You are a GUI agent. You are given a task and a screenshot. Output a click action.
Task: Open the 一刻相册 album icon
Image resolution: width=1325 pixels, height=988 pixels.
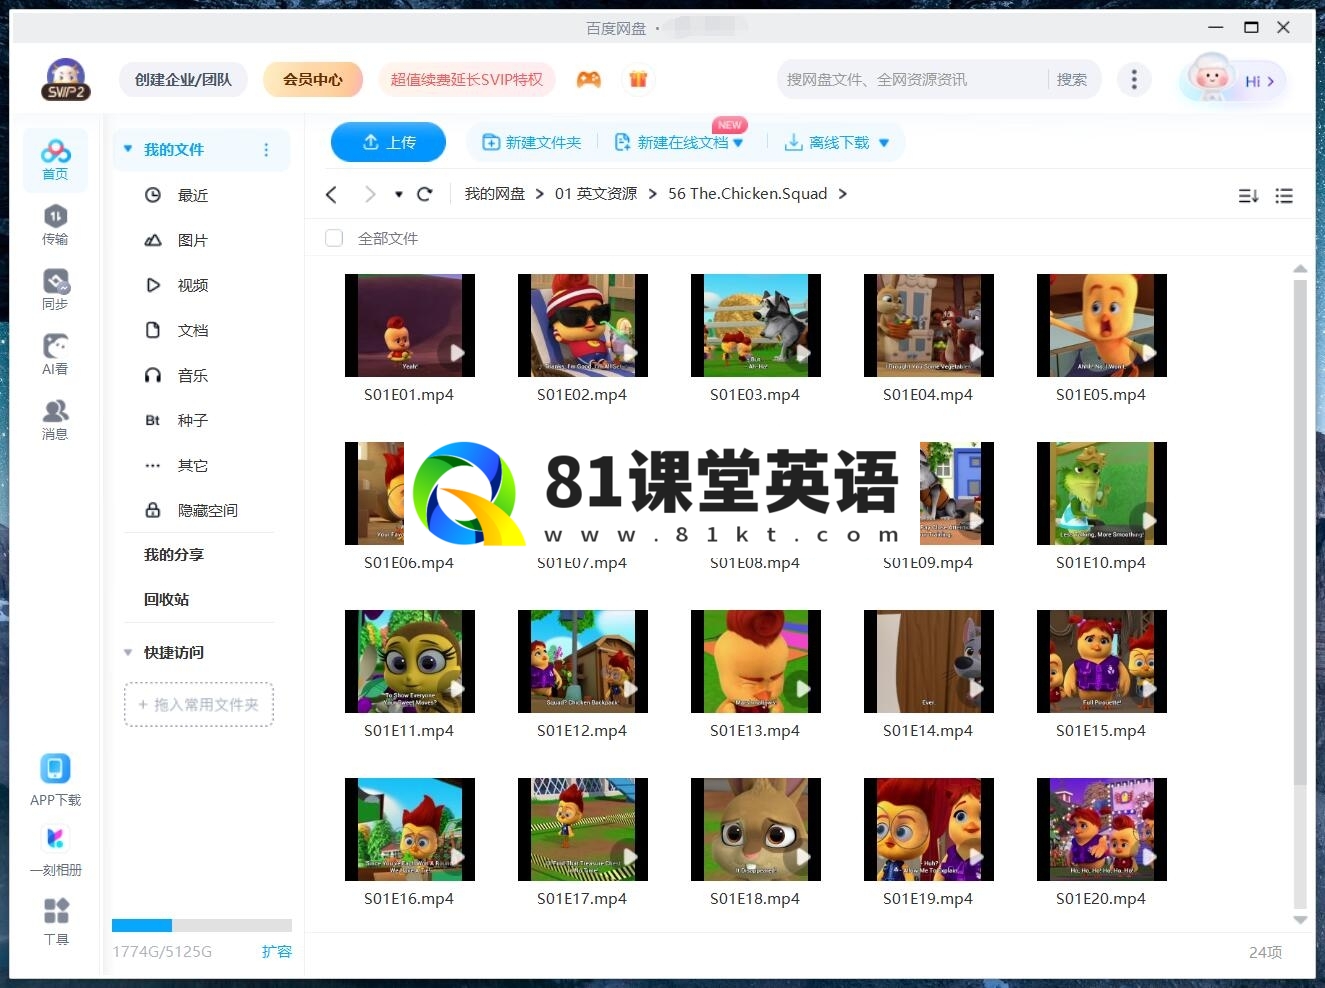click(x=55, y=850)
